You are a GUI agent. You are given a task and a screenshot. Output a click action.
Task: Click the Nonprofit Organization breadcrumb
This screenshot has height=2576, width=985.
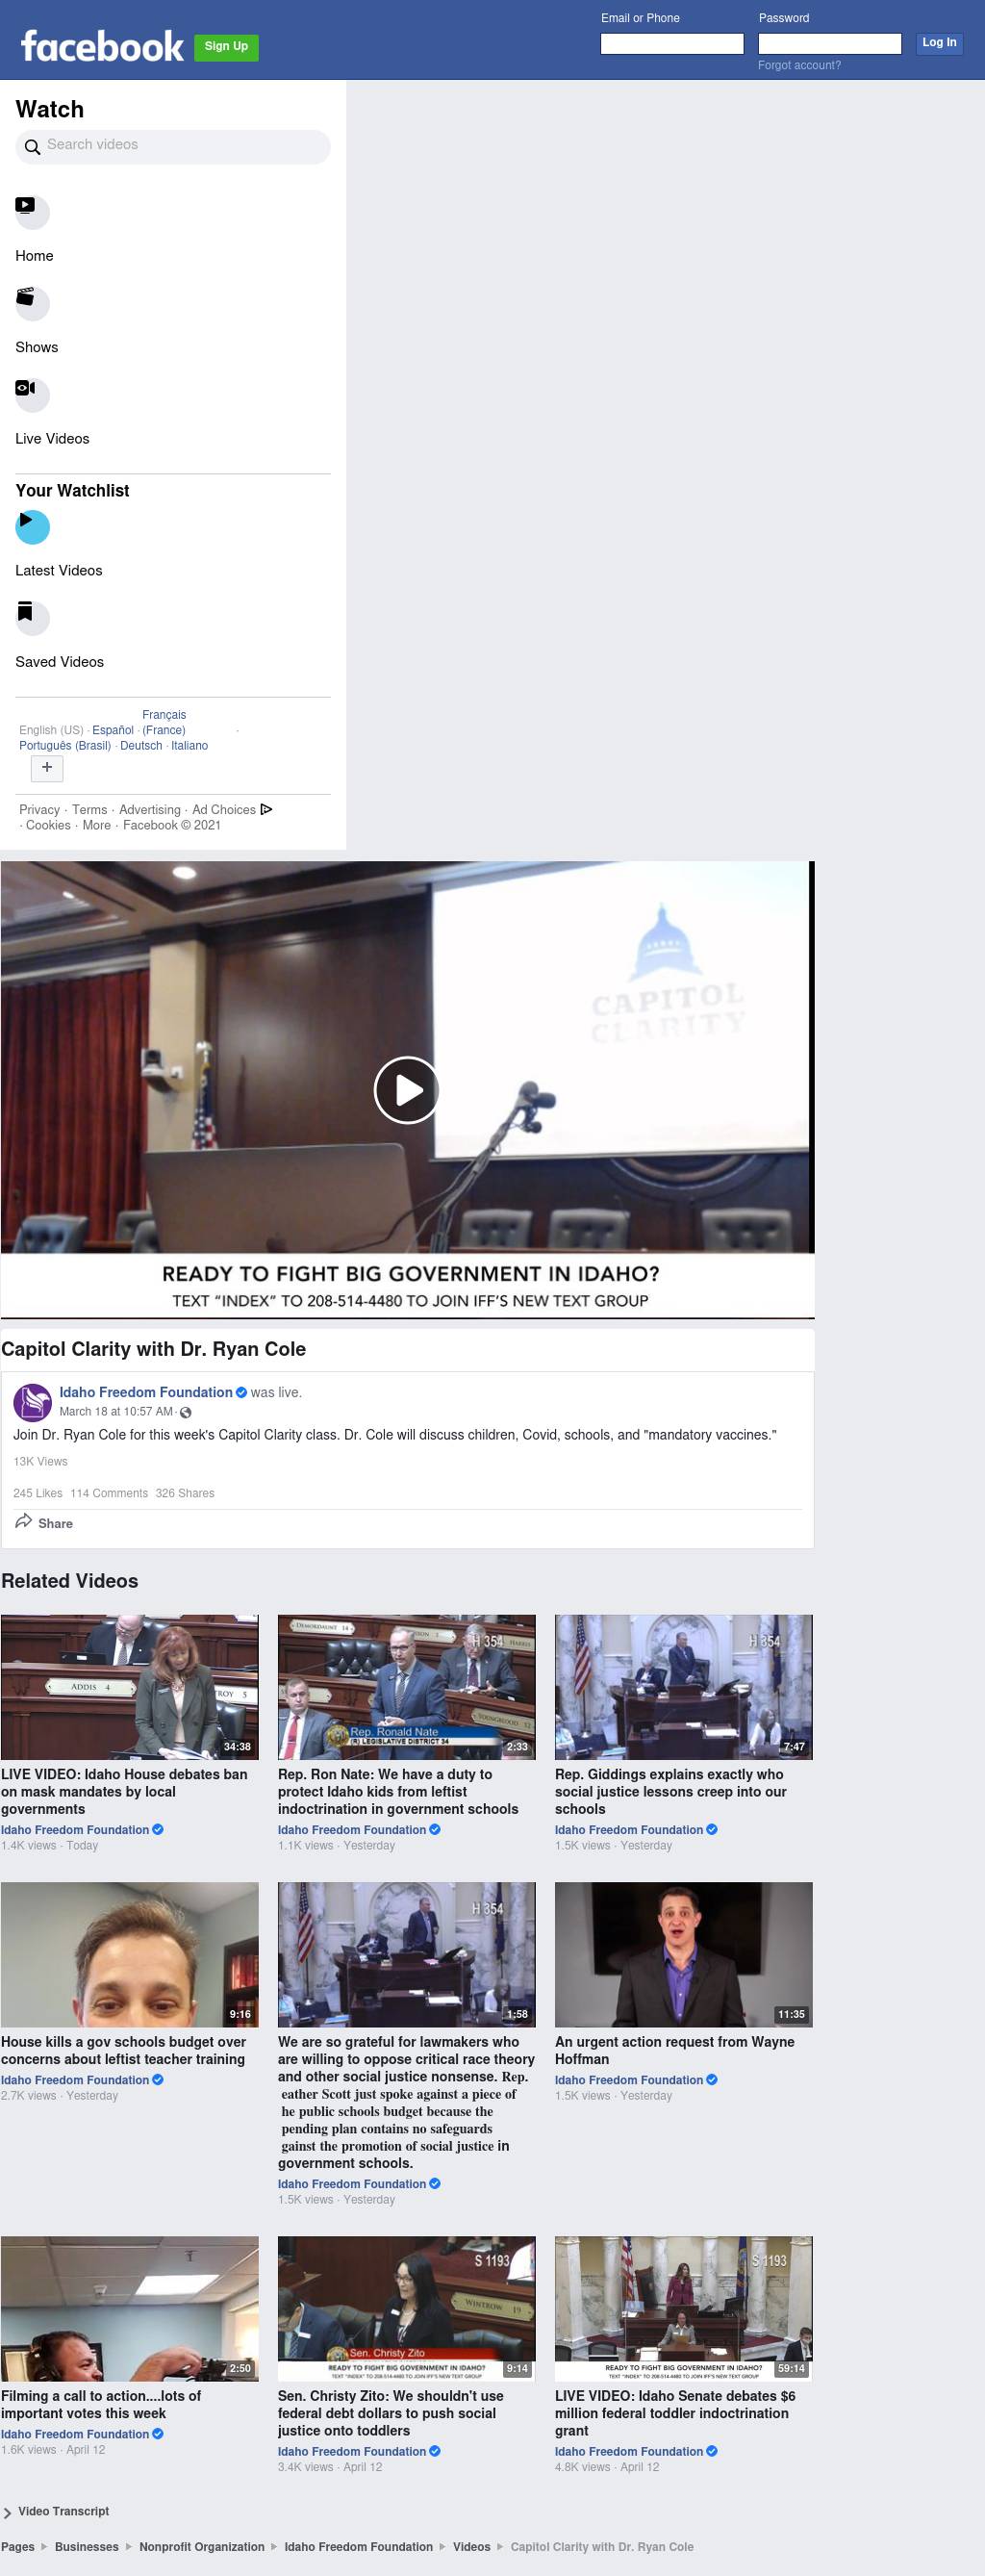click(201, 2546)
